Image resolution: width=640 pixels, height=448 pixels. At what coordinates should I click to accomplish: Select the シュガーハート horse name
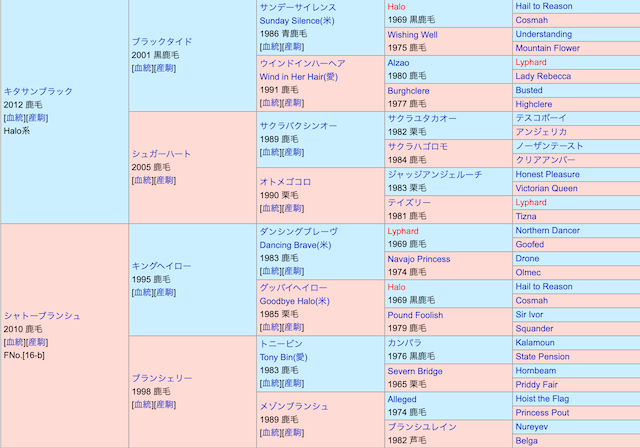click(161, 154)
